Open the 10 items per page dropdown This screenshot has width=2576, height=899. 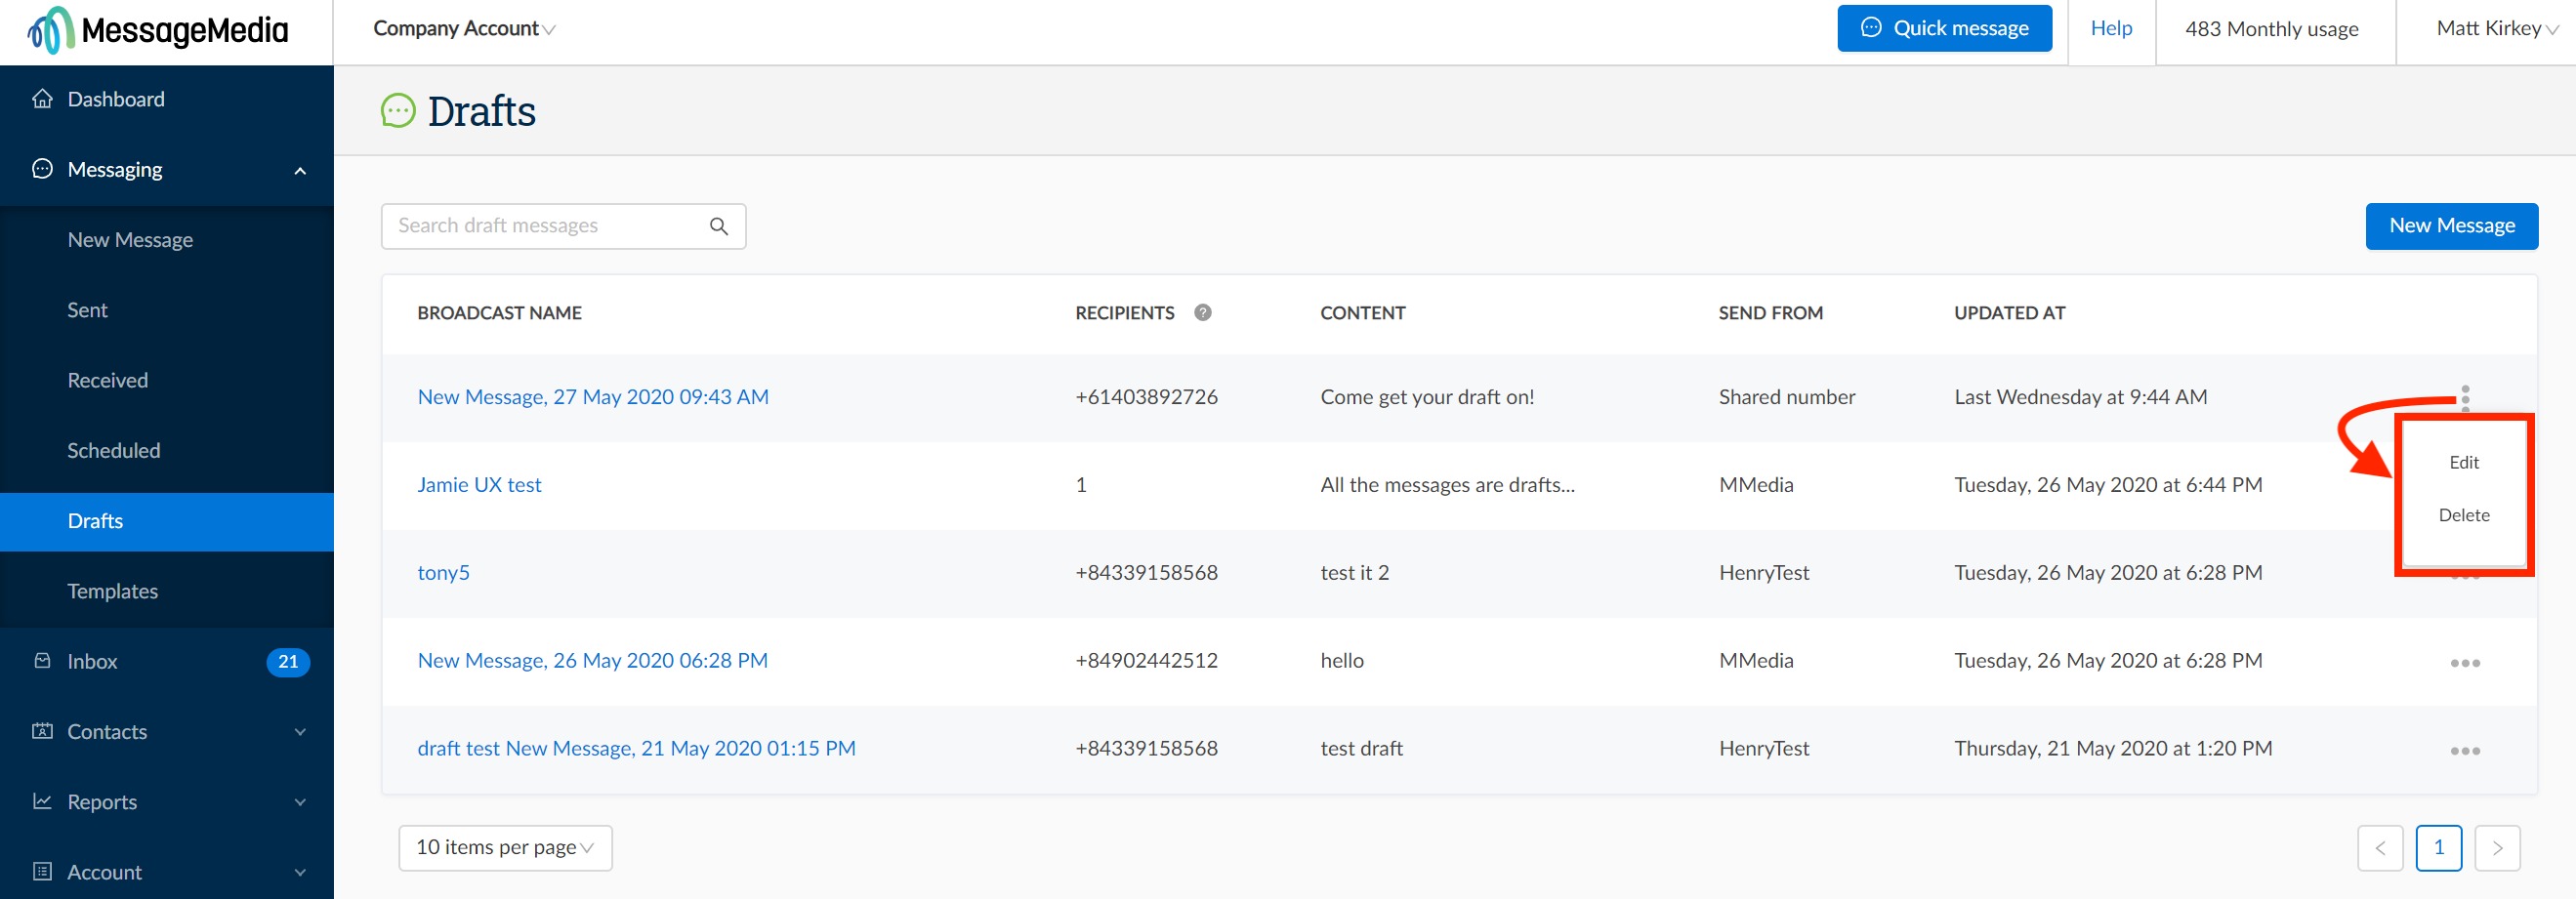[505, 848]
